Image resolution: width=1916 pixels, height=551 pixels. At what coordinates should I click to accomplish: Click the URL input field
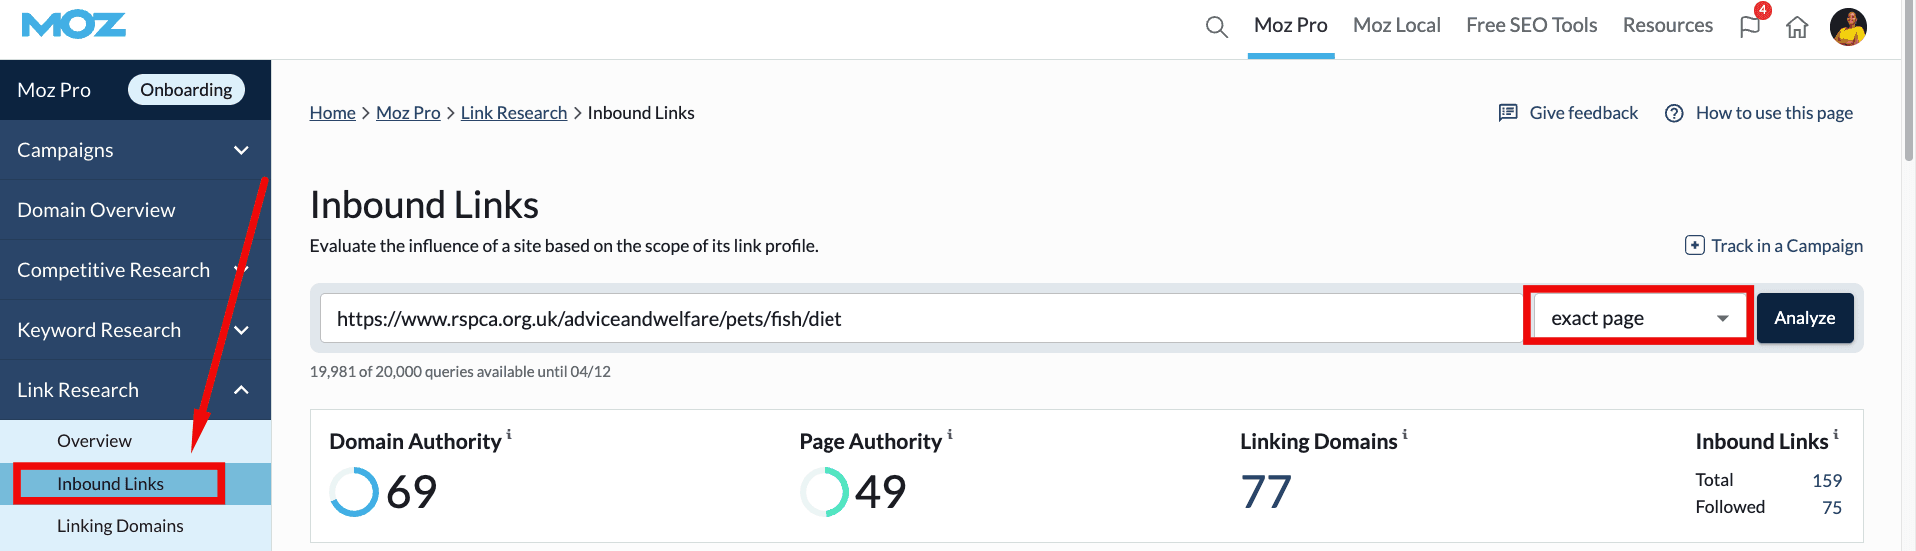(x=920, y=319)
